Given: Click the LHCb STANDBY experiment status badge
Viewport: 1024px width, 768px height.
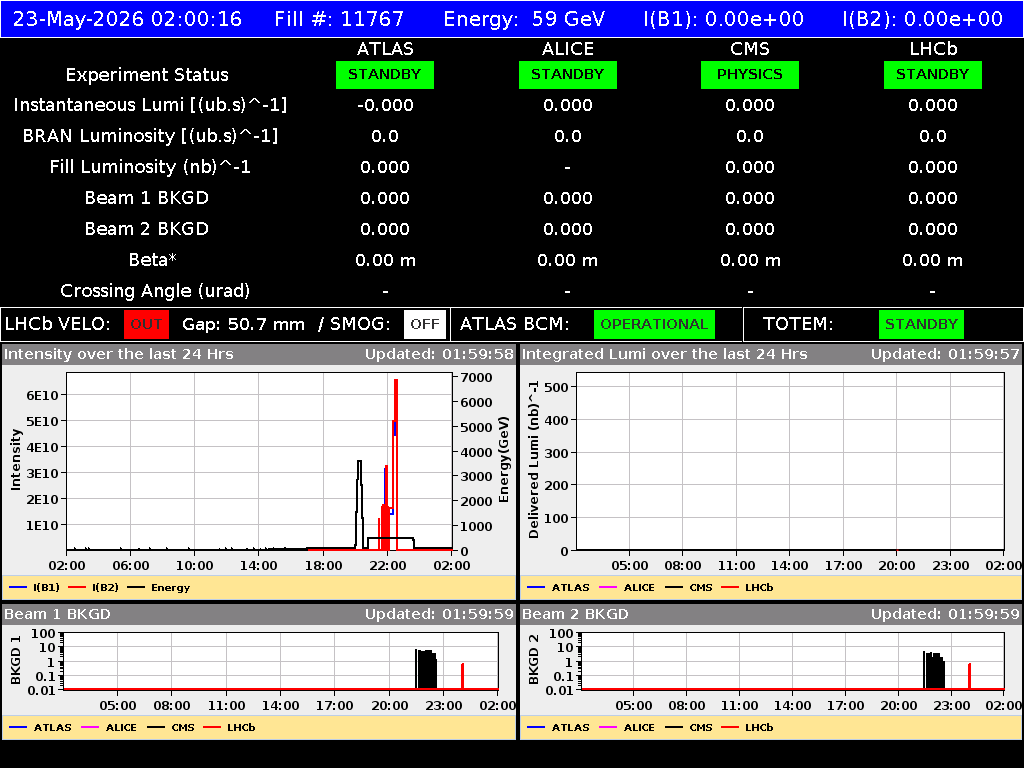Looking at the screenshot, I should point(933,74).
